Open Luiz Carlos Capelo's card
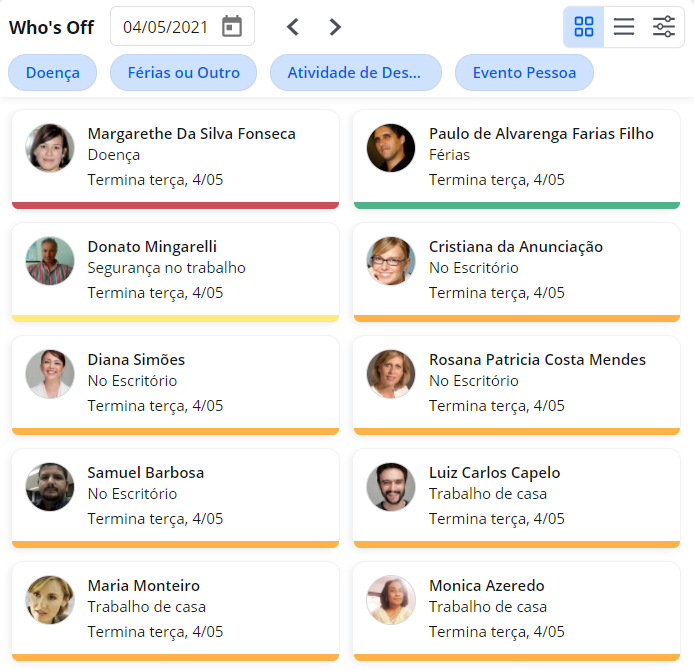The height and width of the screenshot is (671, 694). [x=517, y=498]
